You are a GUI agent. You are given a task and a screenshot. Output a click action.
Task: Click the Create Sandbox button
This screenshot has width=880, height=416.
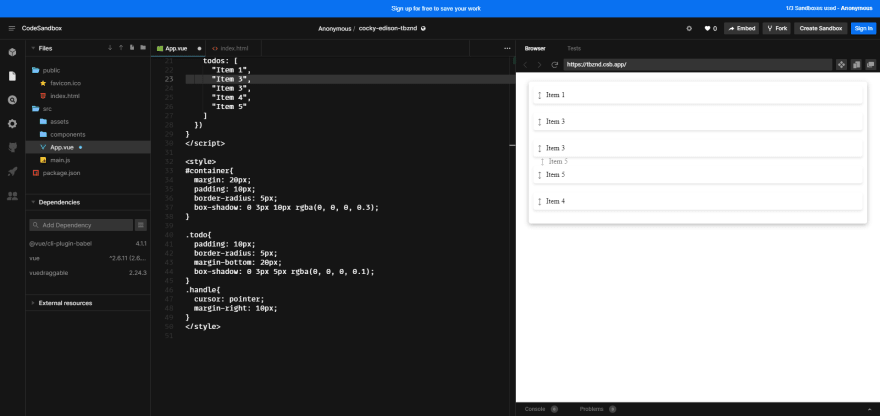pyautogui.click(x=821, y=28)
